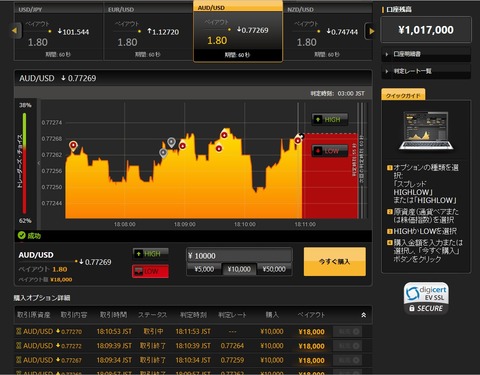Click the 取引原資産 column header
Viewport: 480px width, 375px height.
click(34, 315)
